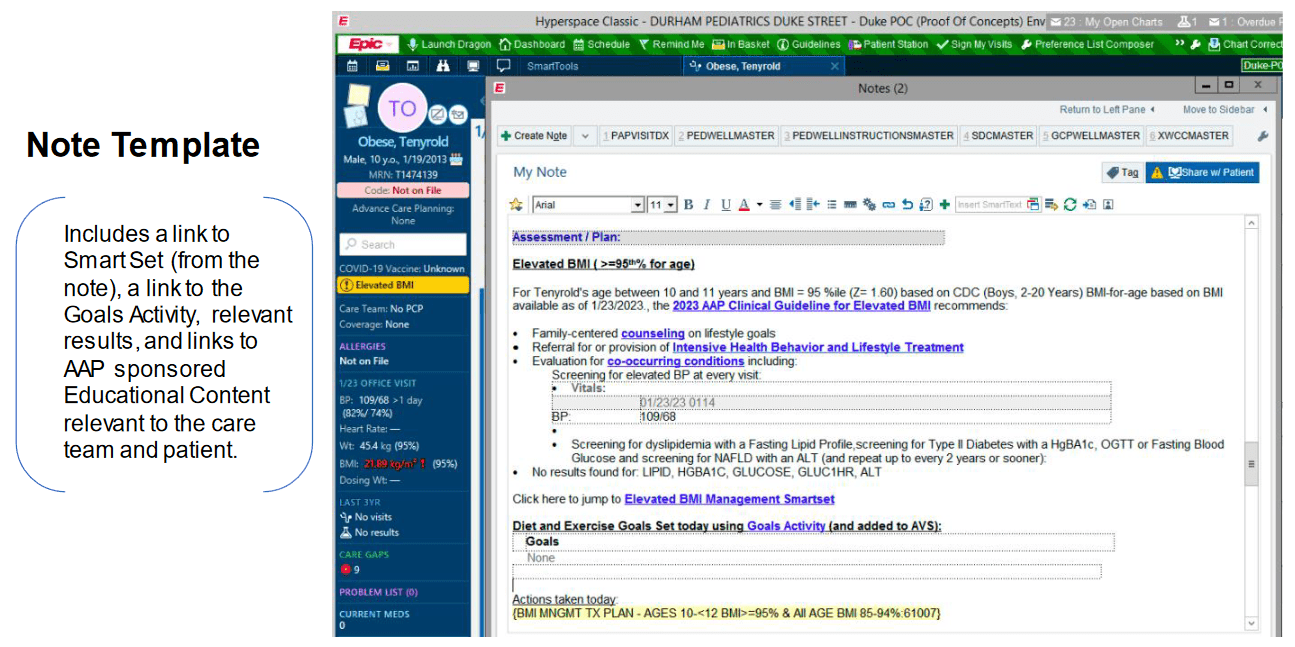The image size is (1295, 647).
Task: Click the sidebar Search field
Action: [x=403, y=244]
